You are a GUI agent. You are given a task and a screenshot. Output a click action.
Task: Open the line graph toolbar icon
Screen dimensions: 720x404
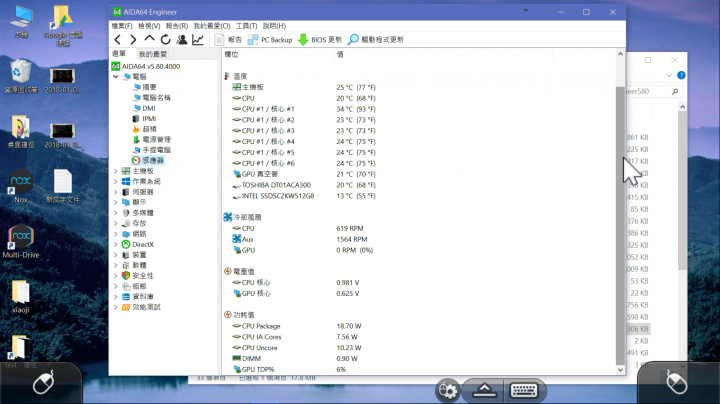tap(198, 39)
